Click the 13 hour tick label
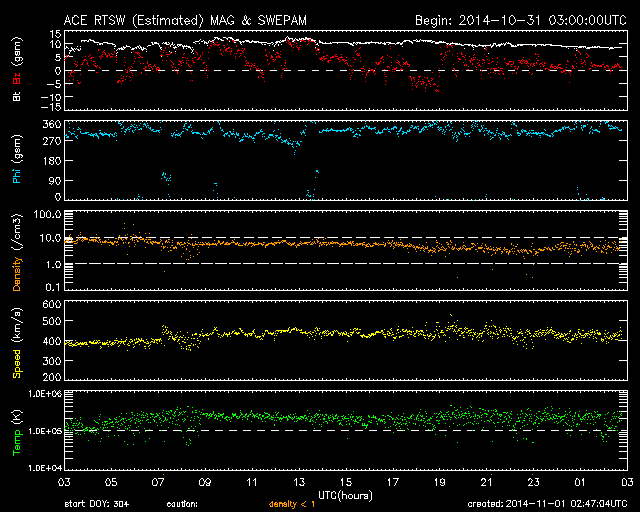The image size is (640, 512). click(x=300, y=483)
